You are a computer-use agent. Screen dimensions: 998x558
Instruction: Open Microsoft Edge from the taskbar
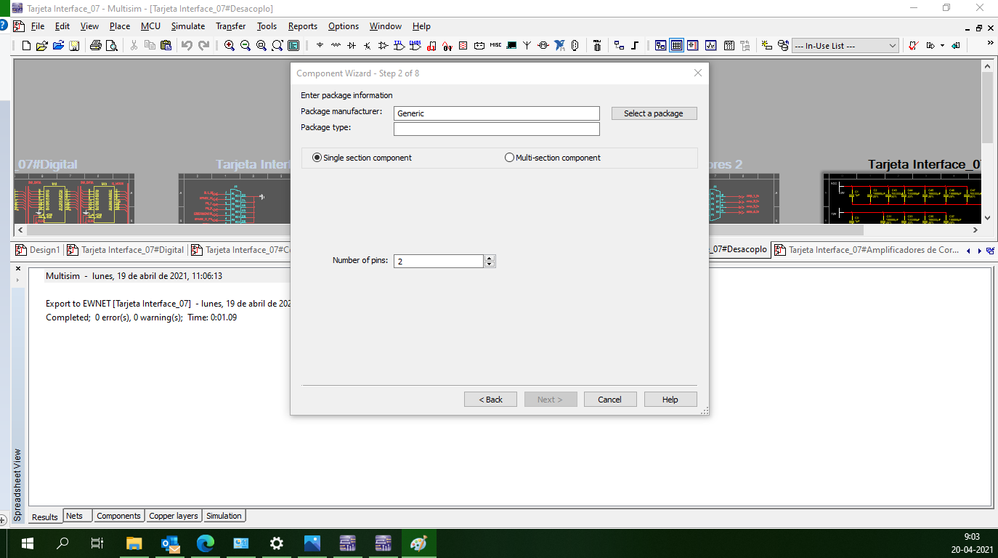point(205,543)
